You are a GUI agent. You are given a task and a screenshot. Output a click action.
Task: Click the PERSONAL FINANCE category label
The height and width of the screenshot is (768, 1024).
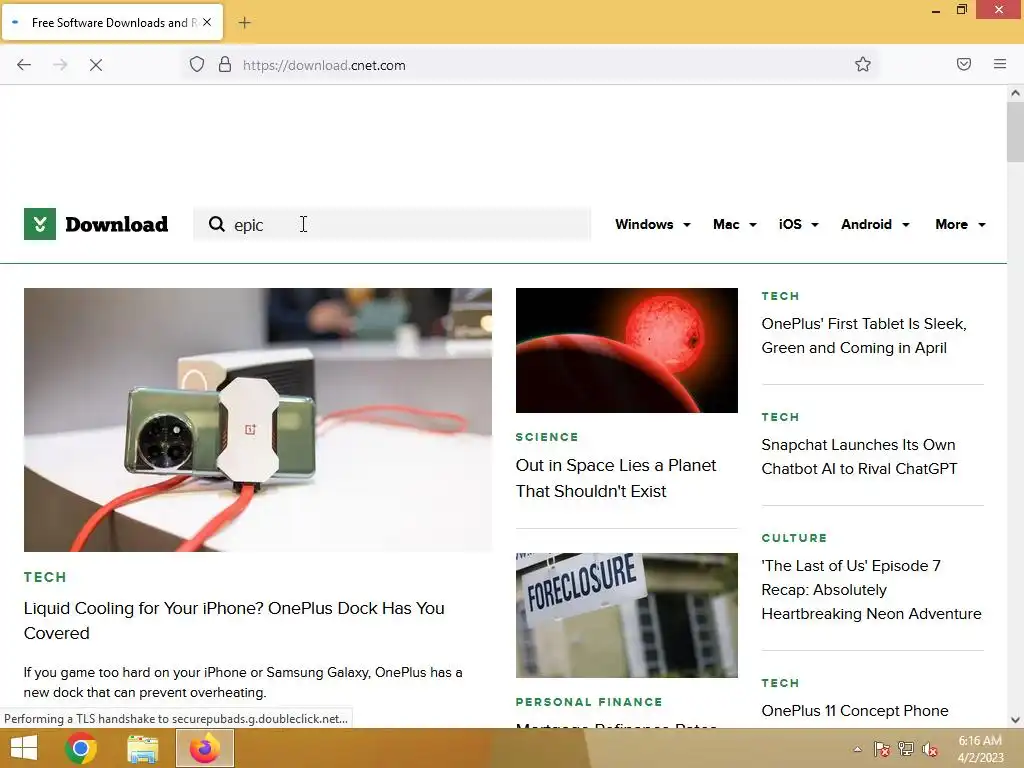click(589, 702)
